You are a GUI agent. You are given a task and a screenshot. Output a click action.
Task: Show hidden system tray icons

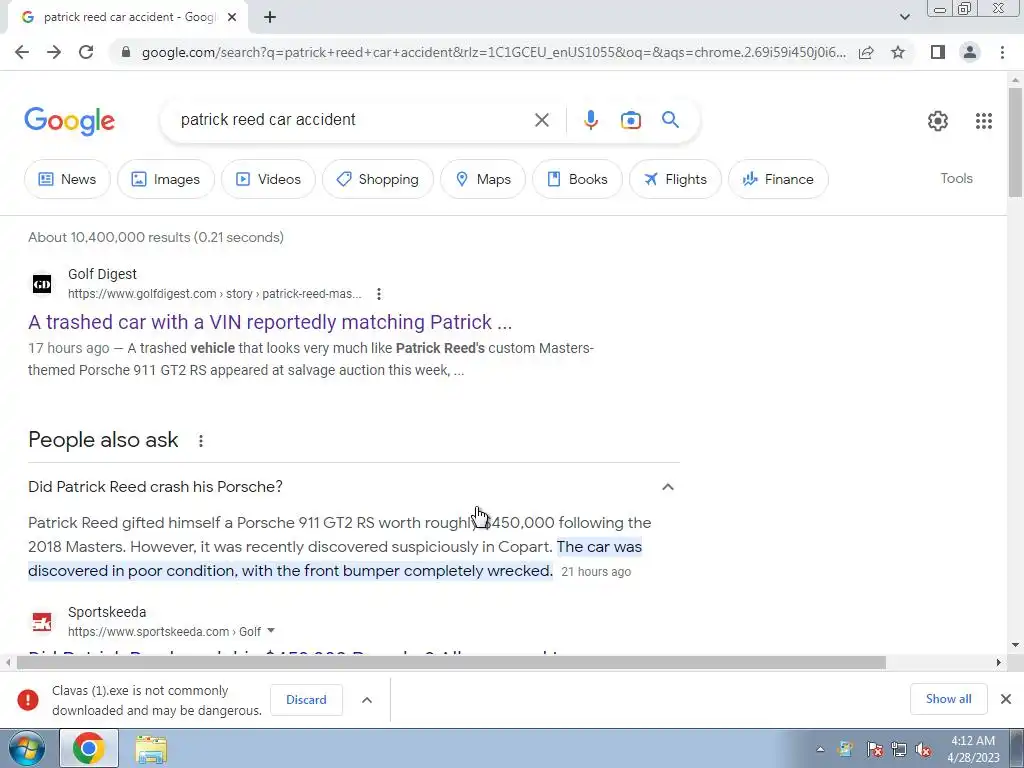coord(820,750)
